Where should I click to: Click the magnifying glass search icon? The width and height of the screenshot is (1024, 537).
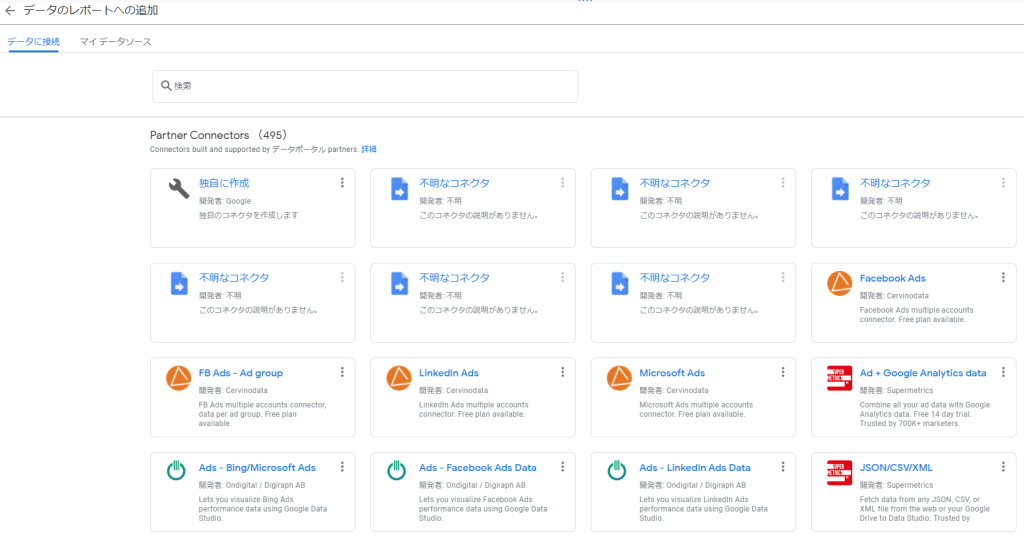pyautogui.click(x=167, y=86)
